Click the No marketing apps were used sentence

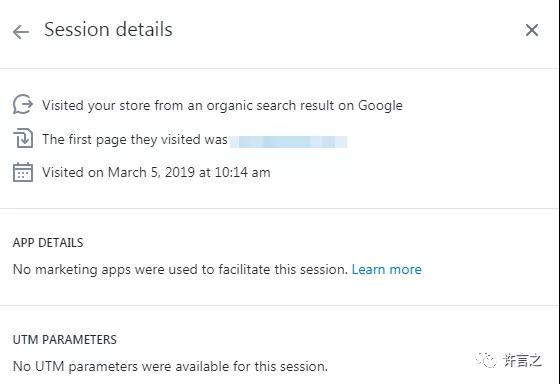(x=180, y=269)
